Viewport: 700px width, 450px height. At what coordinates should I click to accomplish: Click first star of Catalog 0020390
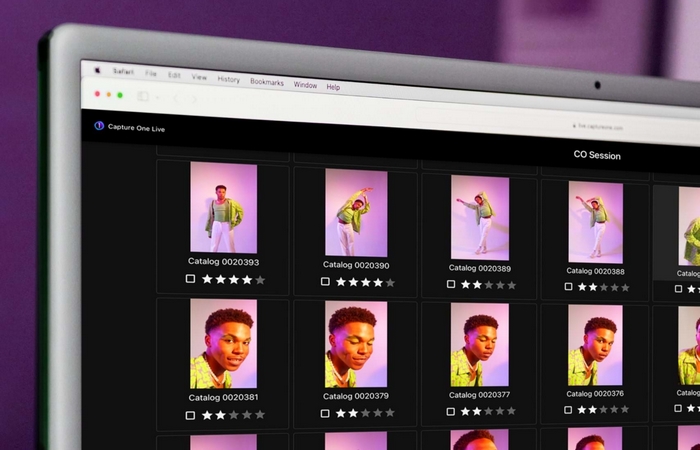click(341, 282)
